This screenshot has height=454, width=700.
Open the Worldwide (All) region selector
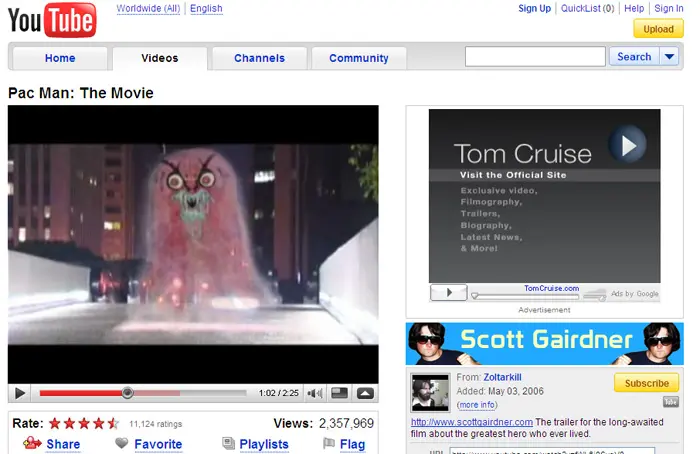[x=148, y=8]
